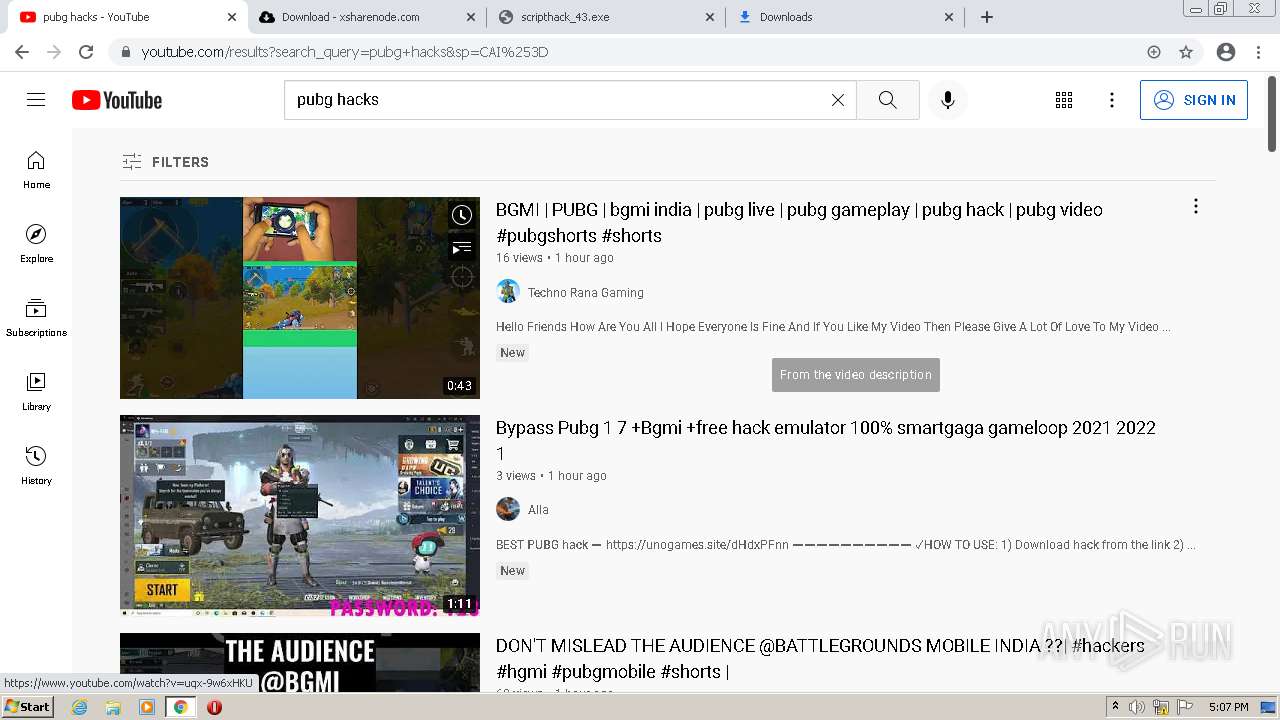Switch to the Downloads tab

click(x=845, y=17)
